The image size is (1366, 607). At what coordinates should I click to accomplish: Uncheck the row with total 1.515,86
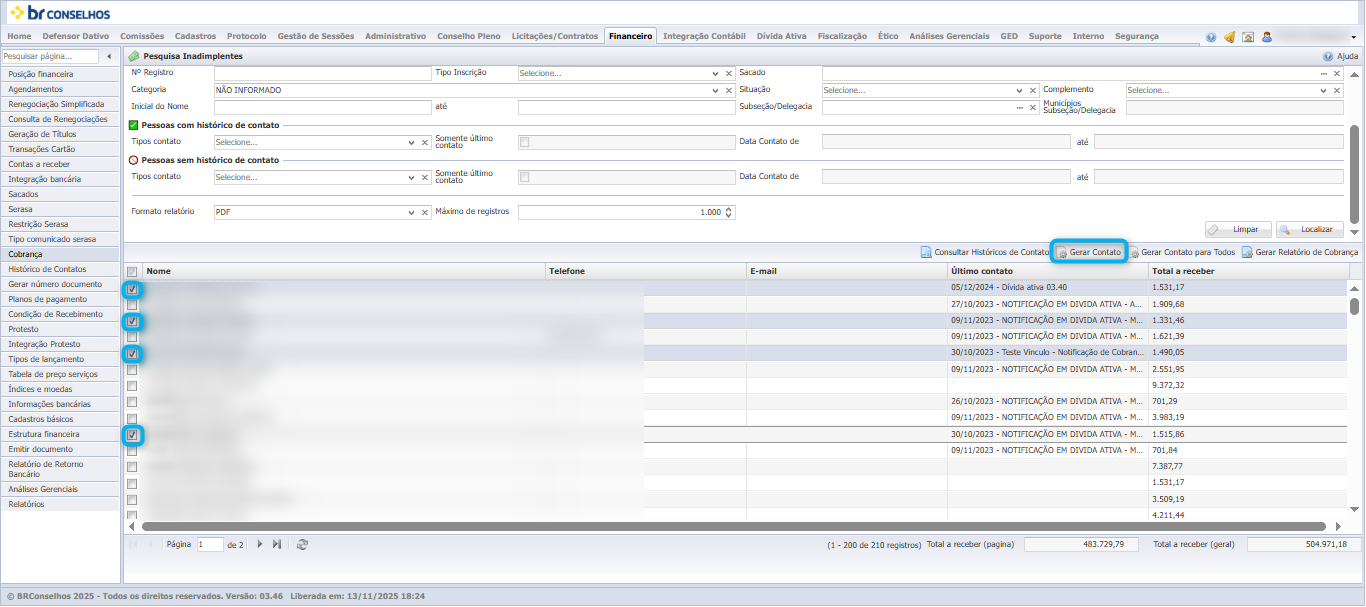tap(132, 435)
